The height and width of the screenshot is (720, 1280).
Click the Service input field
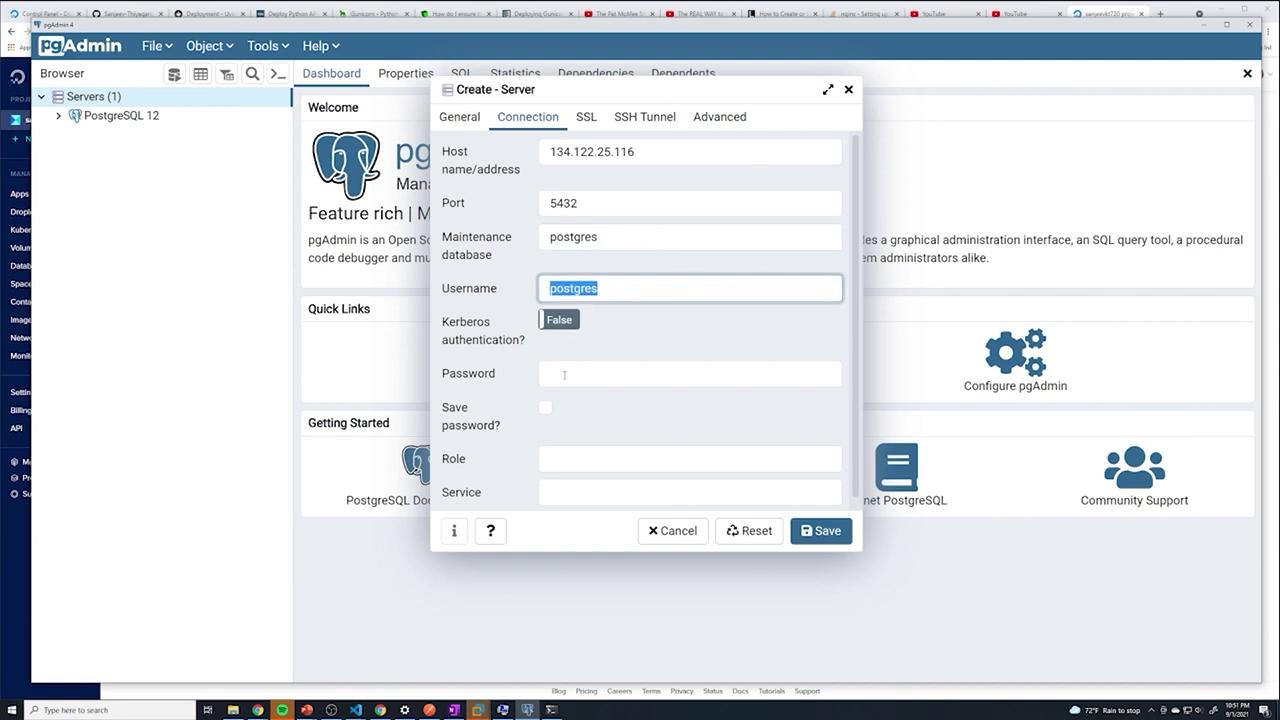coord(690,493)
